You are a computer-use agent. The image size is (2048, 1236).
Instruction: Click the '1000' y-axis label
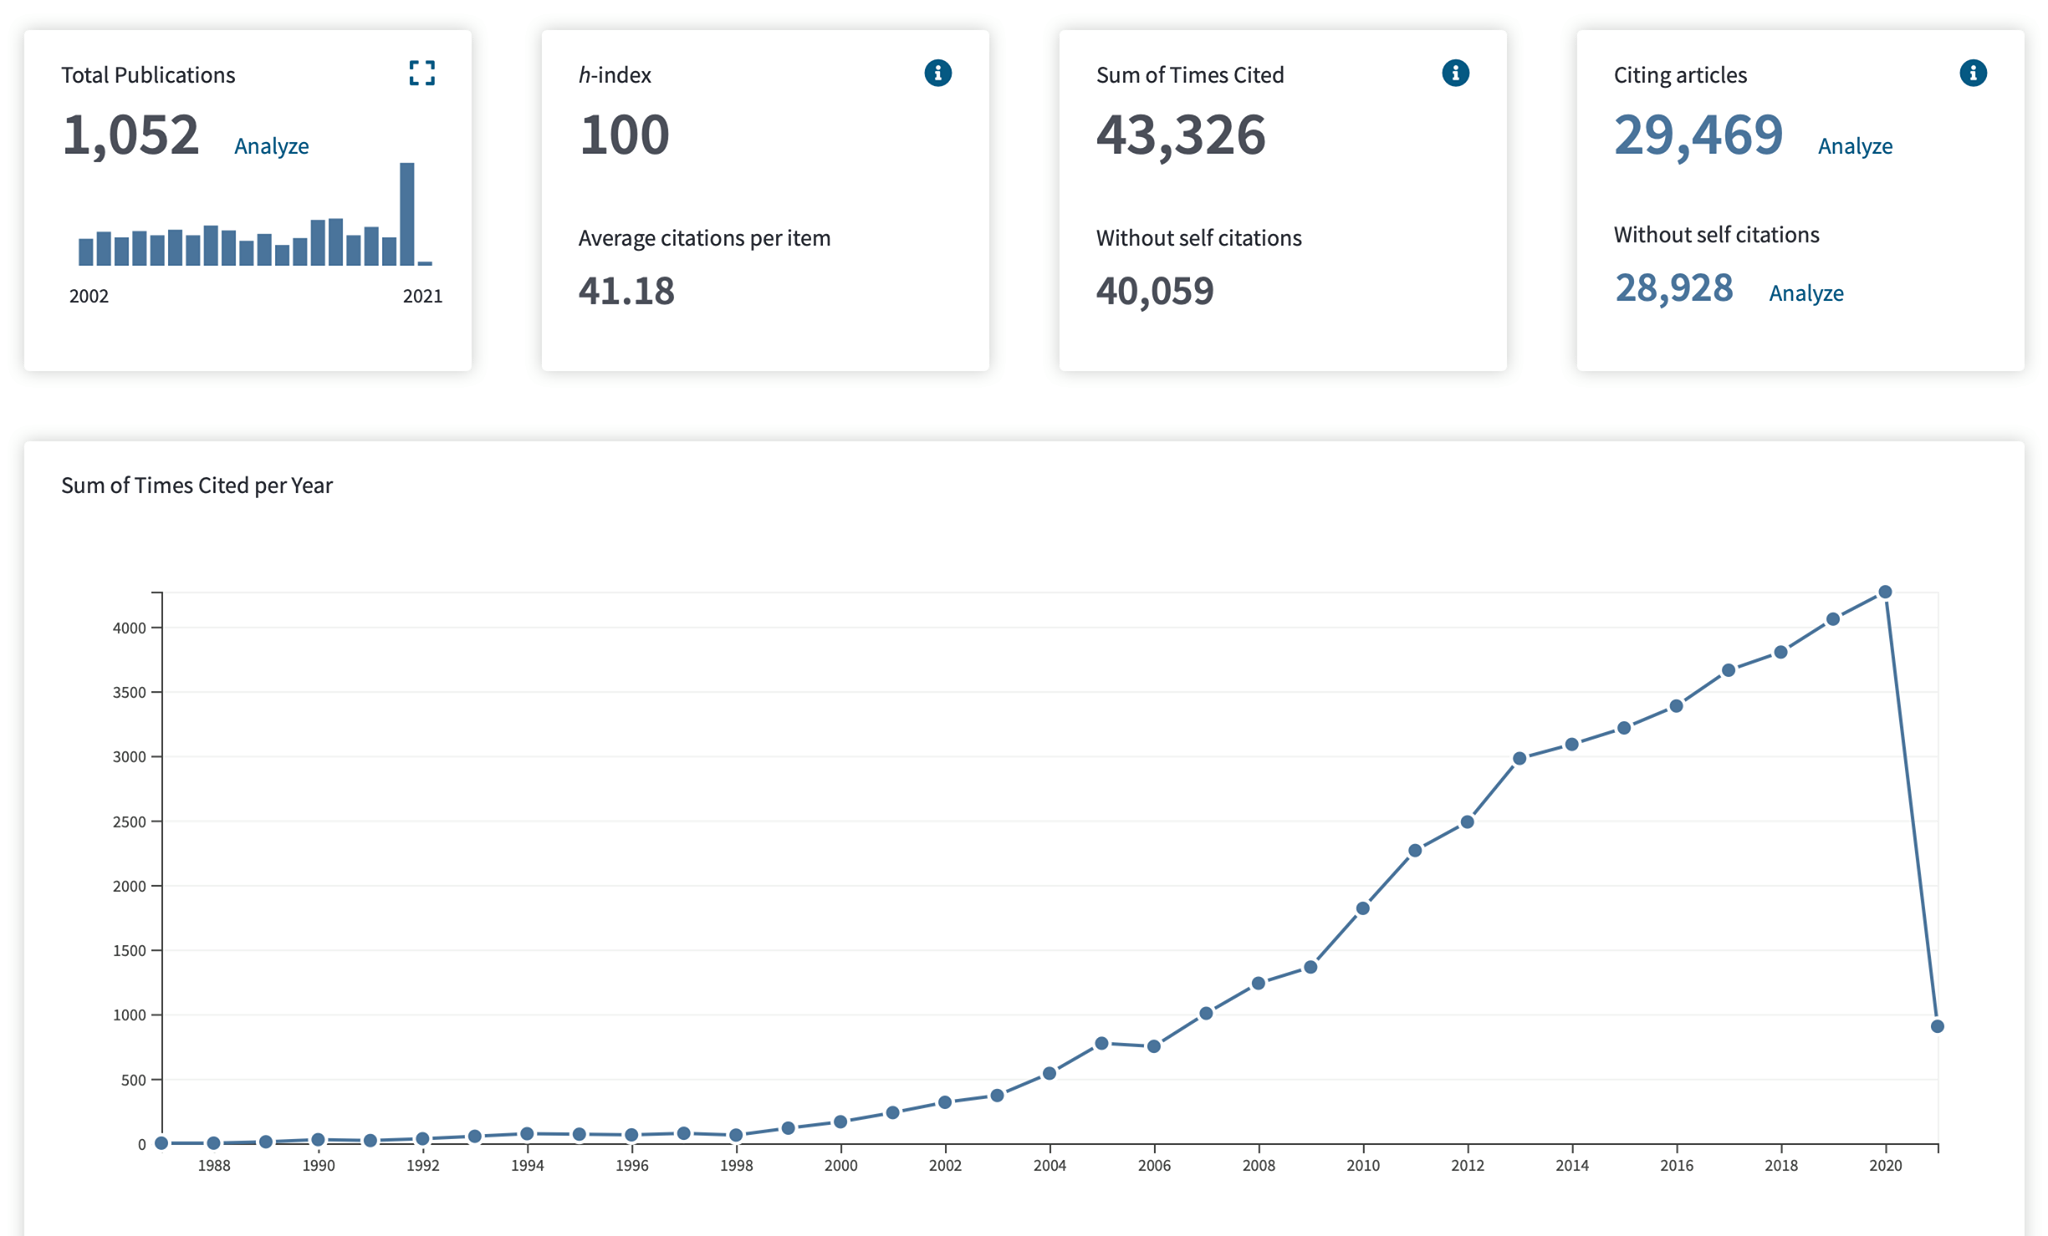pos(130,1015)
